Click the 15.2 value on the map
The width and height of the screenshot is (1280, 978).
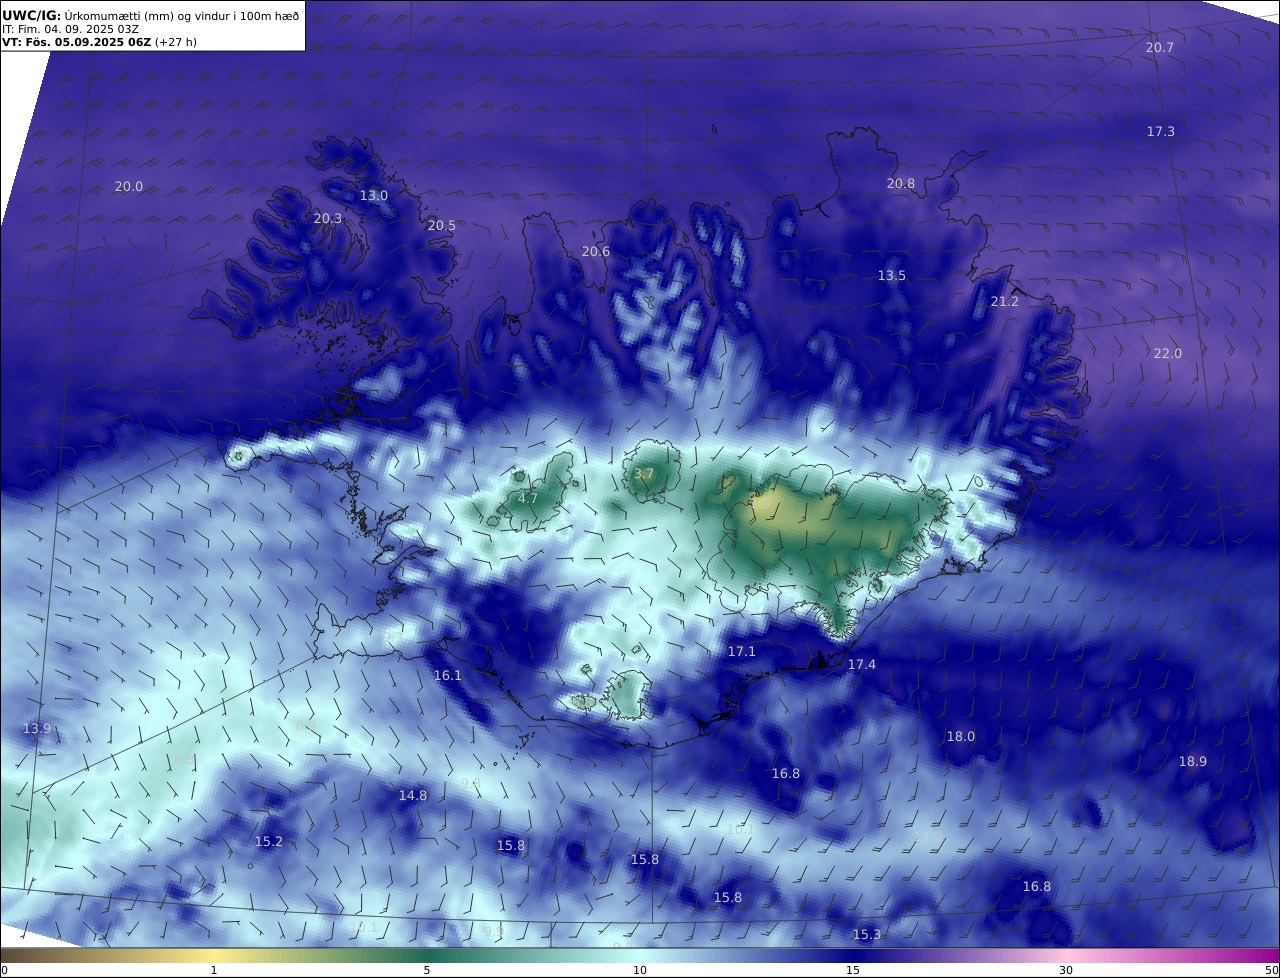point(269,842)
